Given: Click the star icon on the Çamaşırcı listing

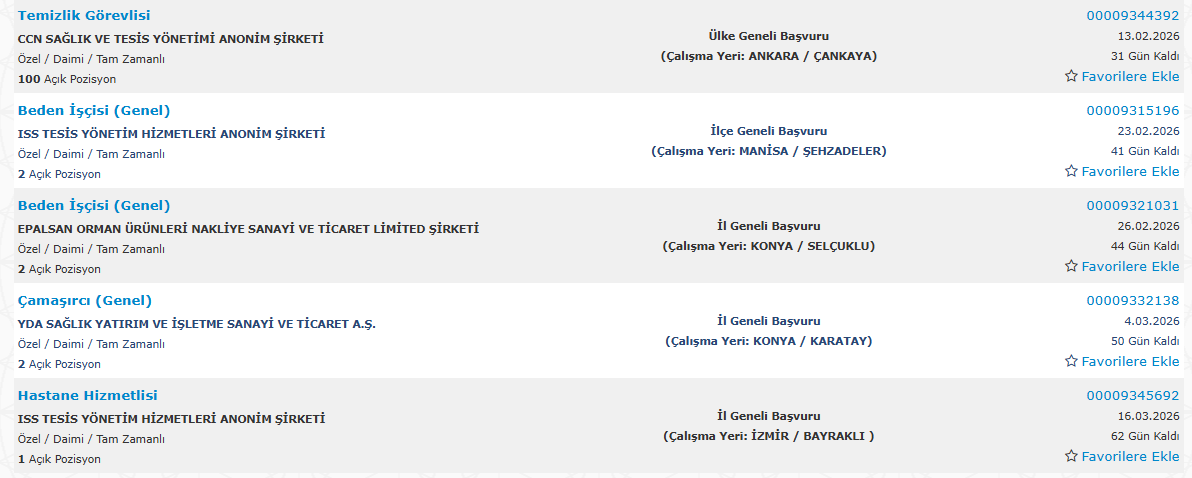Looking at the screenshot, I should click(x=1071, y=361).
